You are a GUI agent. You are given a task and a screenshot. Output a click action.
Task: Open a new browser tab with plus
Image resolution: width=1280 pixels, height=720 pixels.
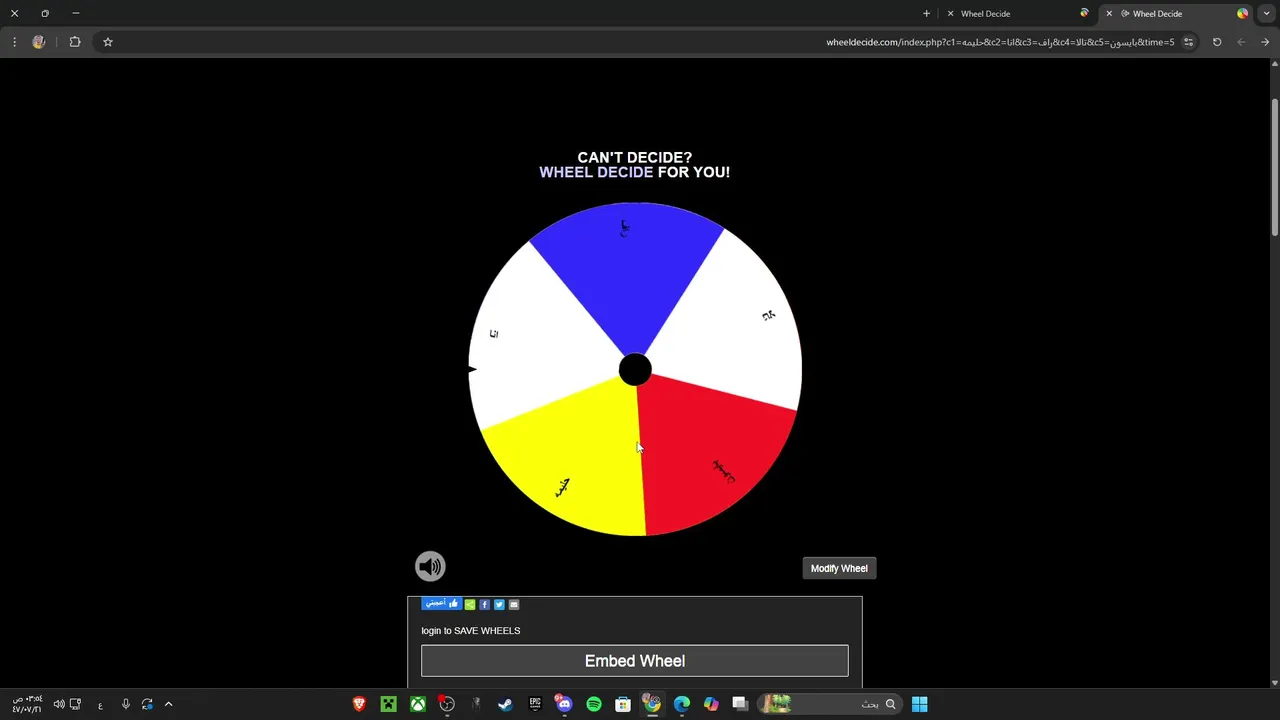926,14
